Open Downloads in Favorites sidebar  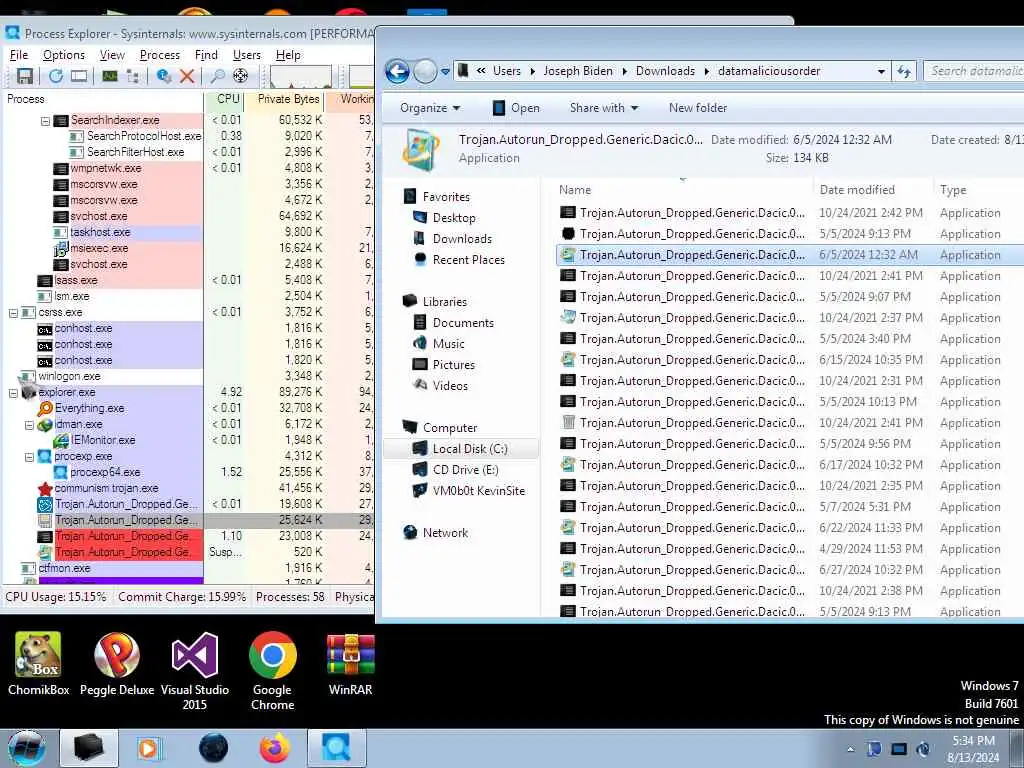462,239
